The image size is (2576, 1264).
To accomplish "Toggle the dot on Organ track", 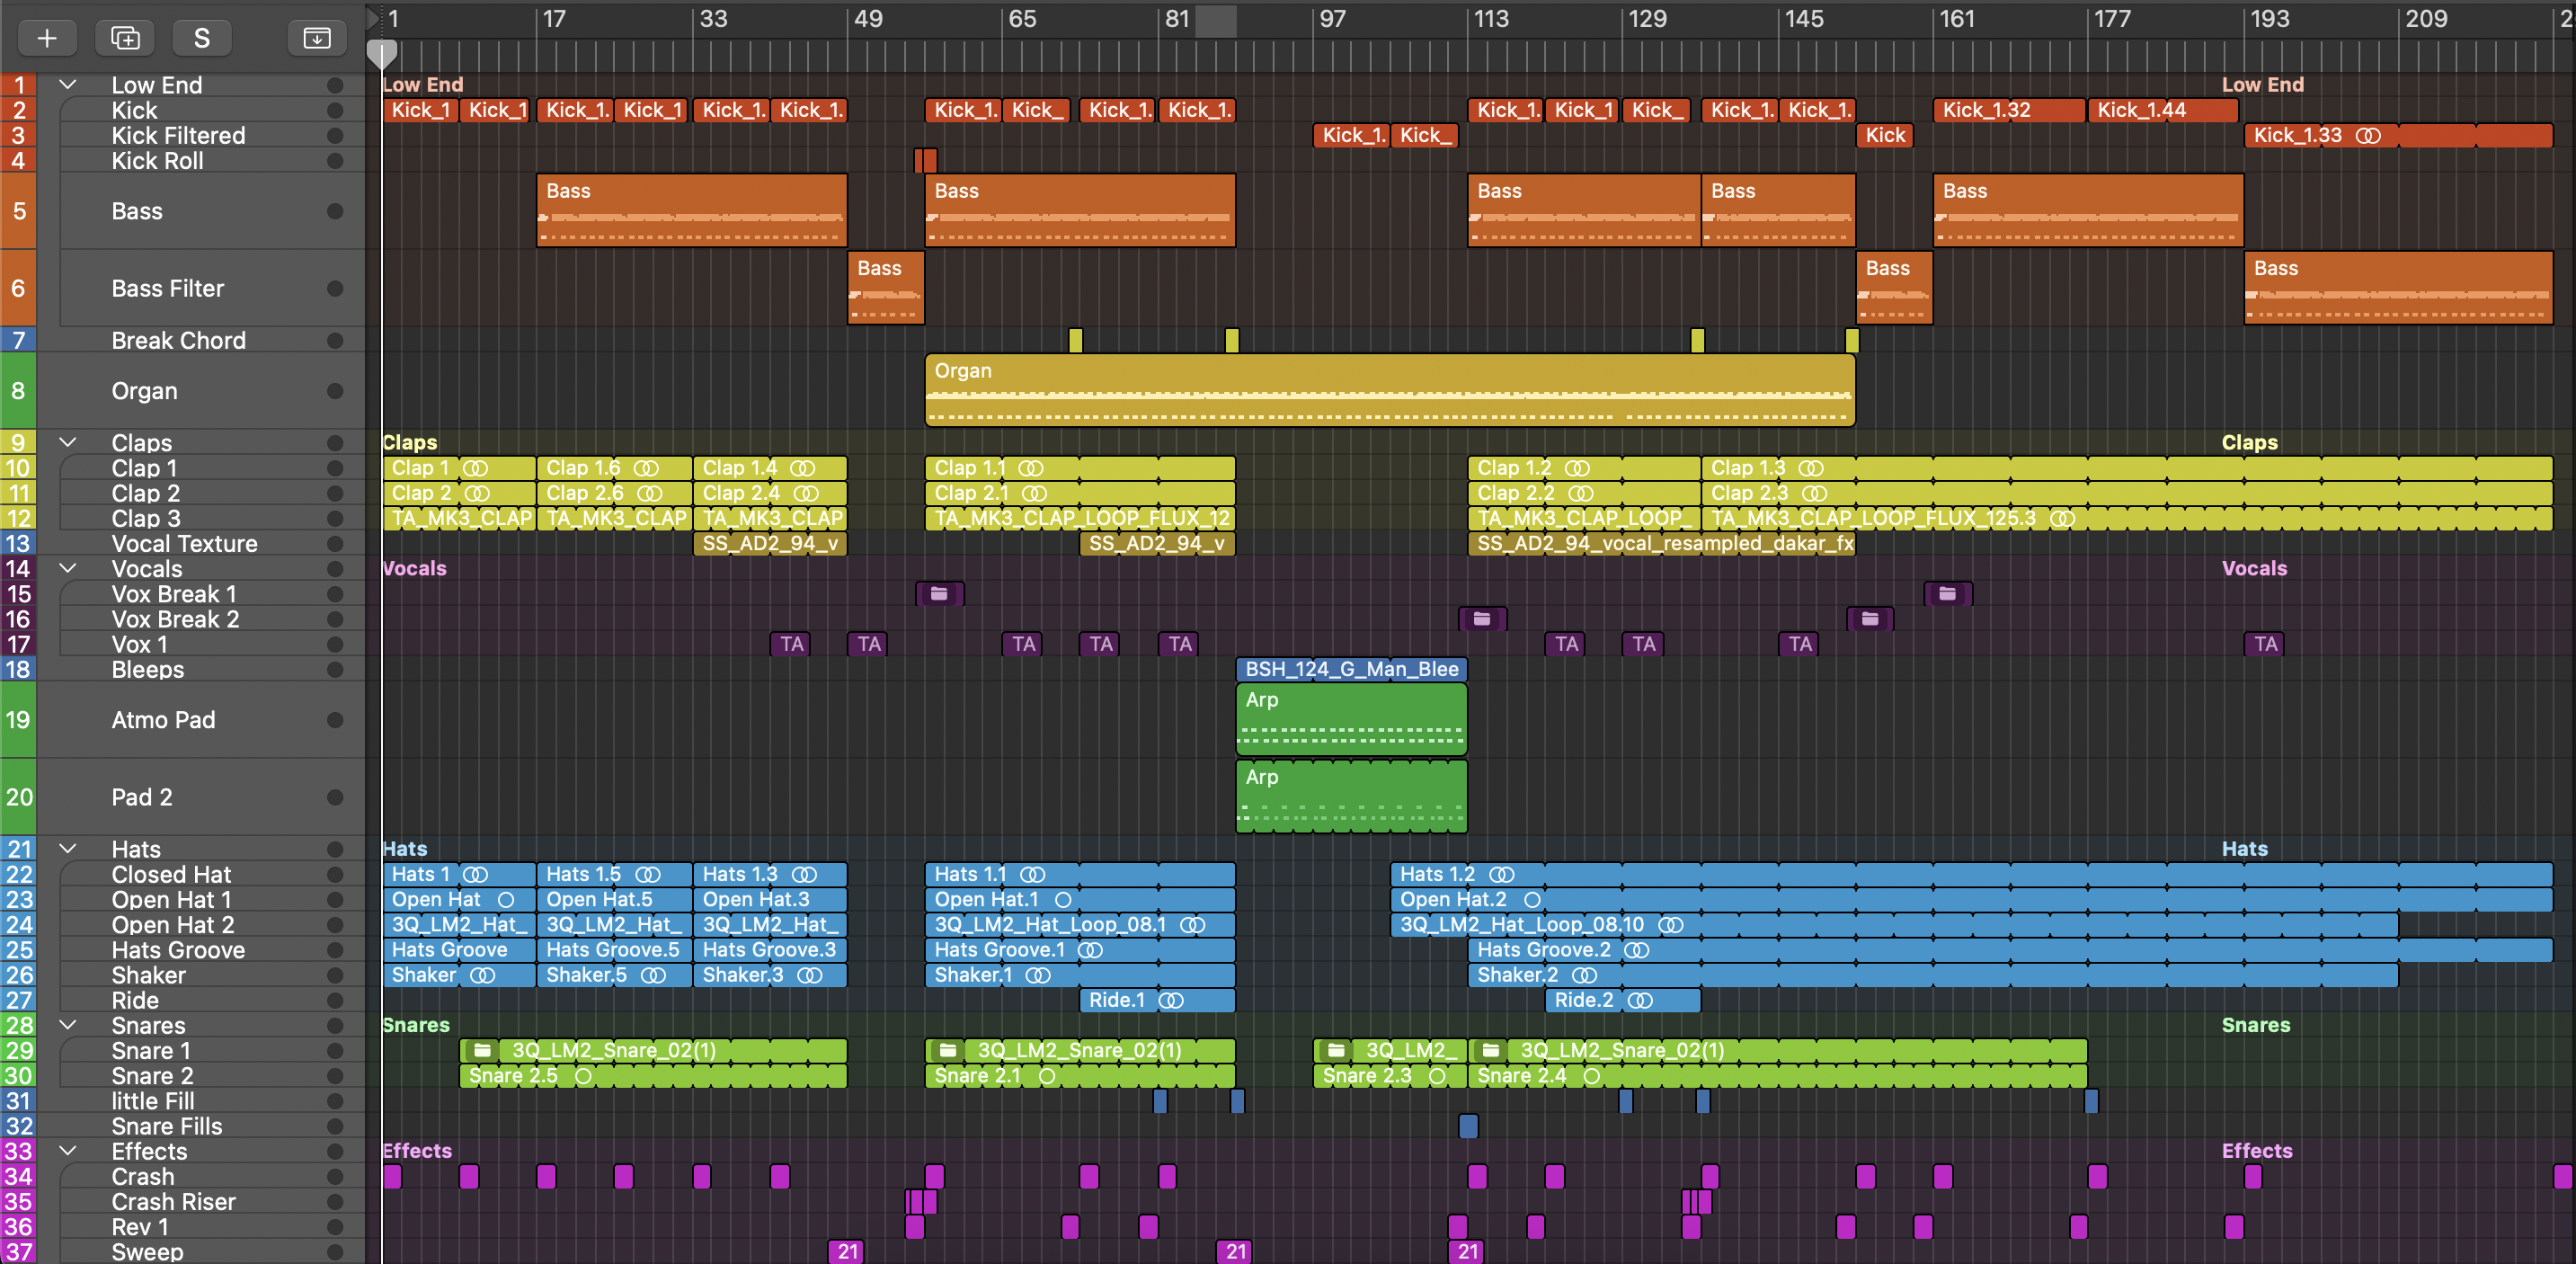I will tap(335, 391).
